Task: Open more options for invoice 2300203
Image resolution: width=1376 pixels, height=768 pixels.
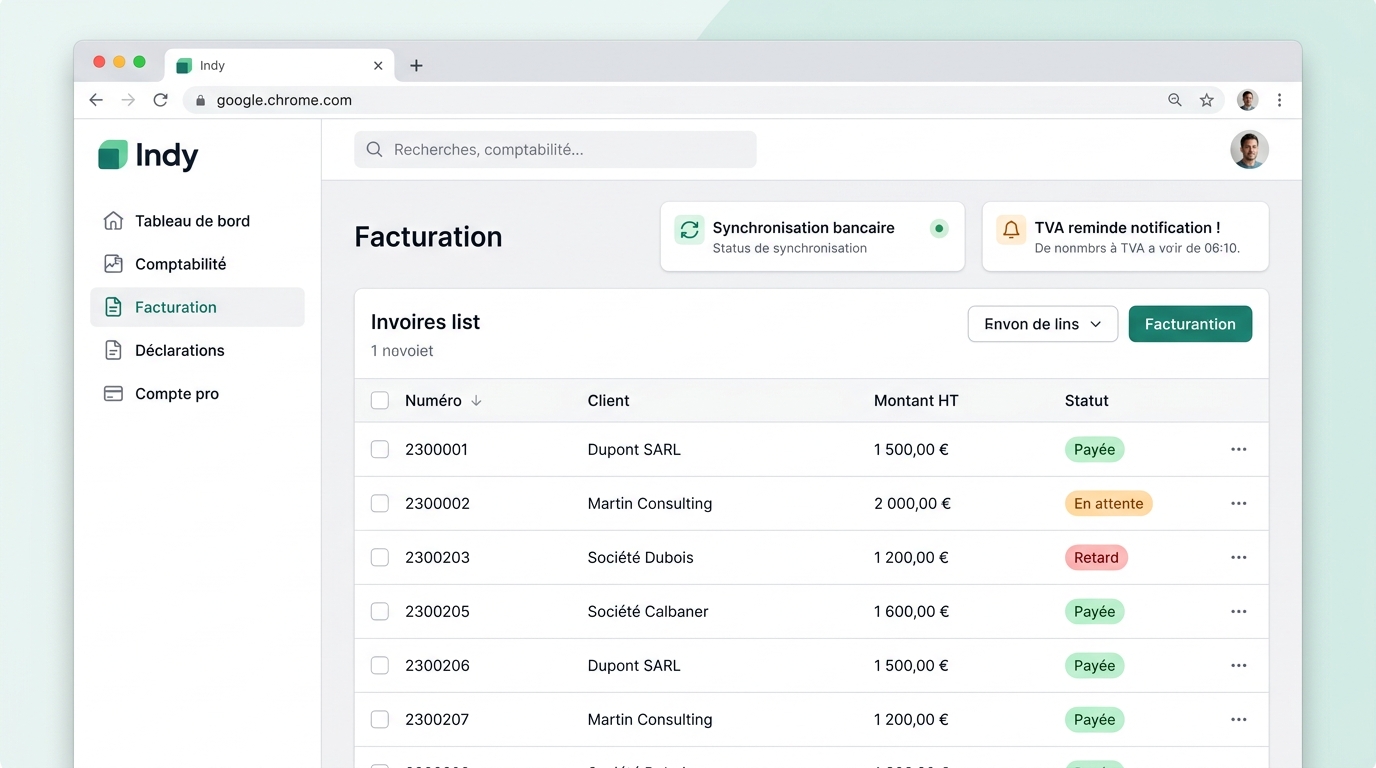Action: 1238,558
